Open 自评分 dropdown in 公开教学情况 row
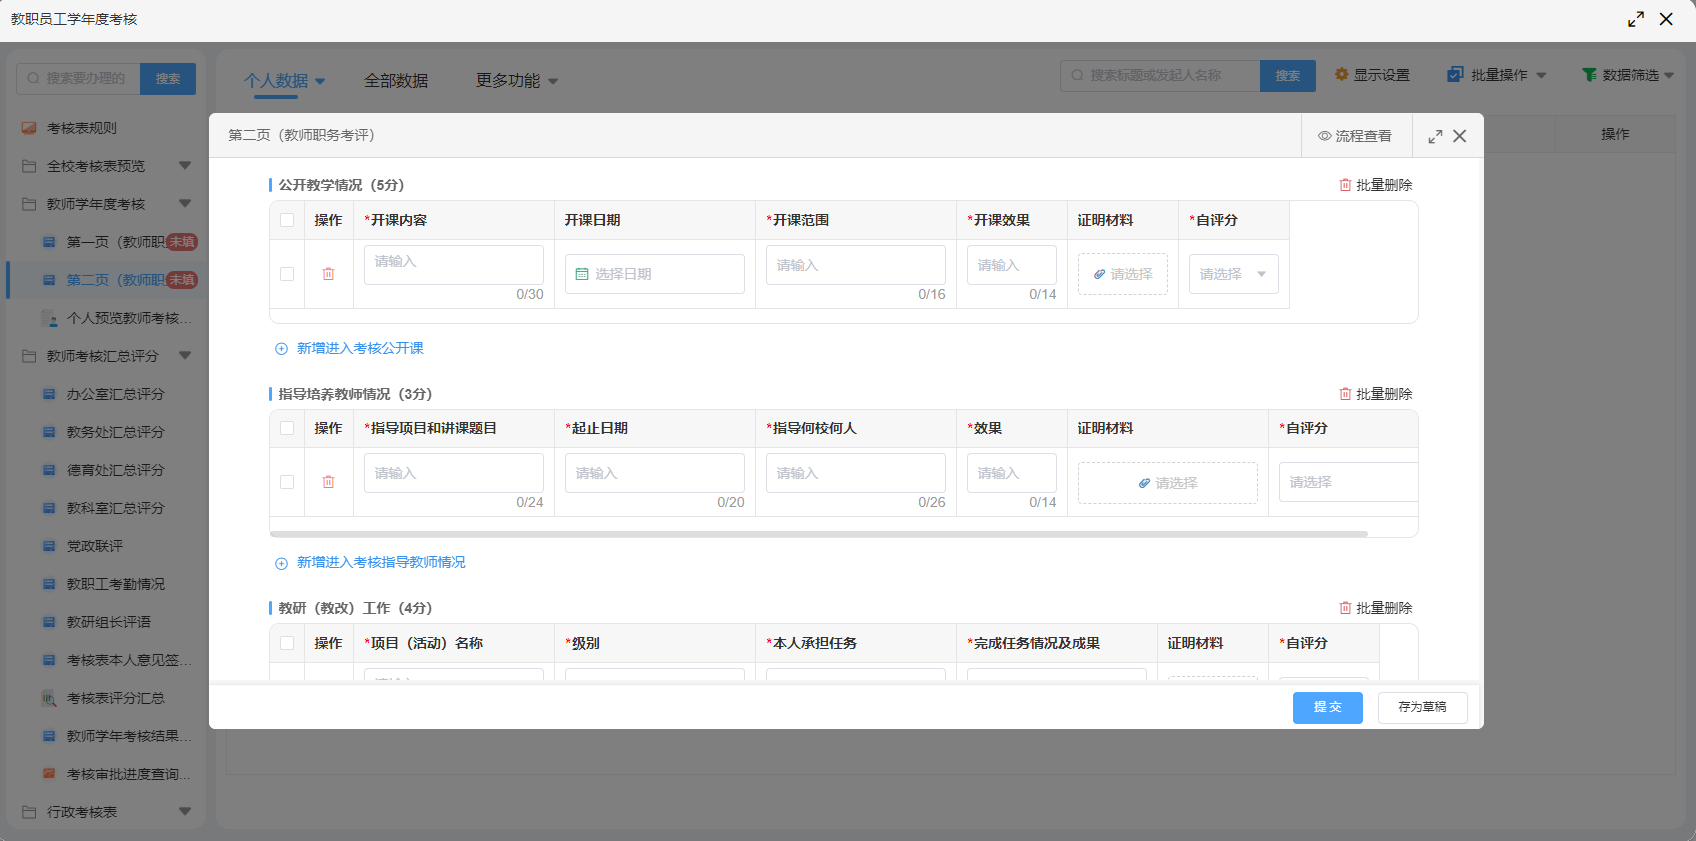The image size is (1696, 841). 1233,274
